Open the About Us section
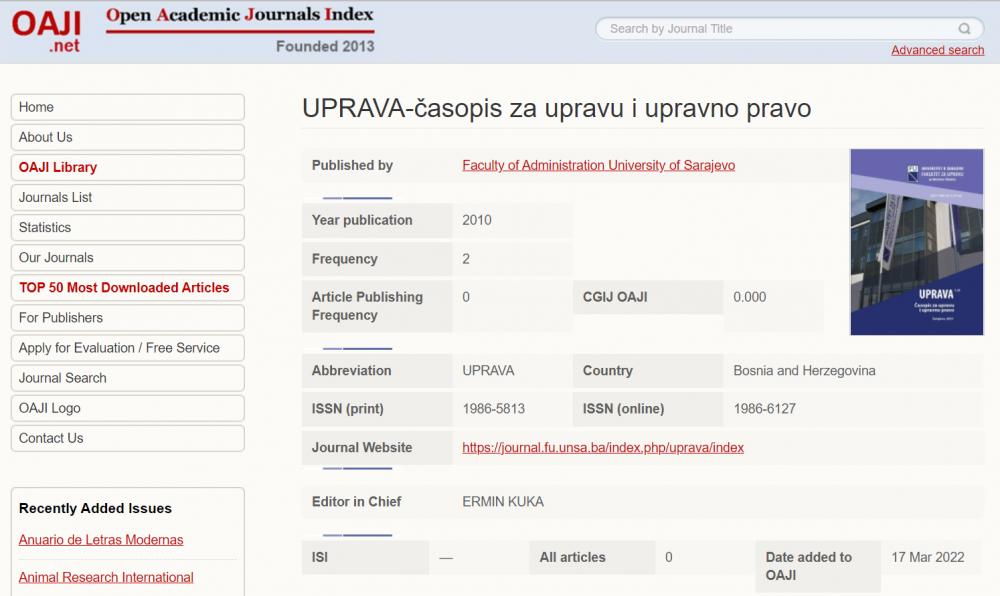 tap(126, 137)
